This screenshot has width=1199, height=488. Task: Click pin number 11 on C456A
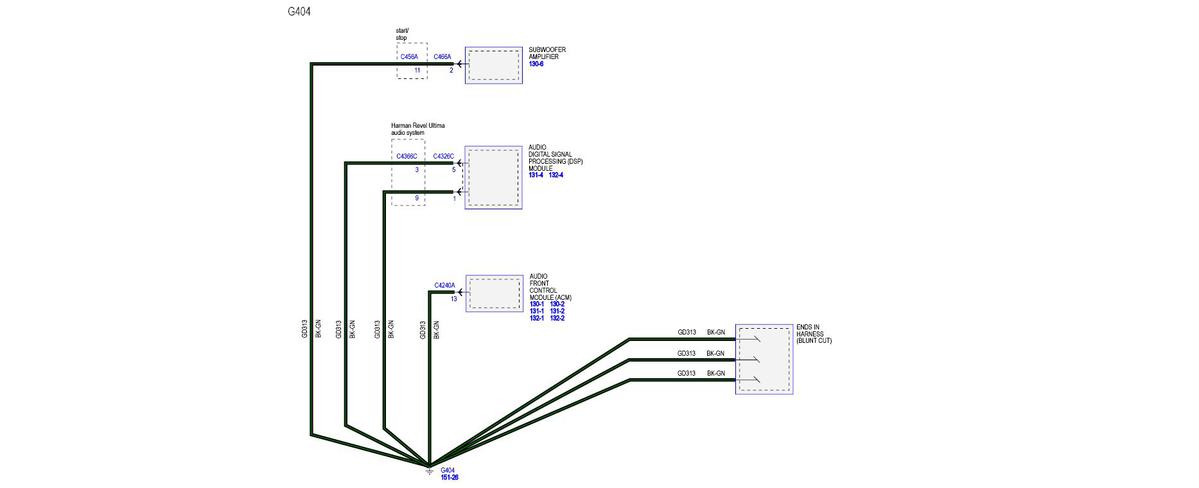[x=418, y=70]
